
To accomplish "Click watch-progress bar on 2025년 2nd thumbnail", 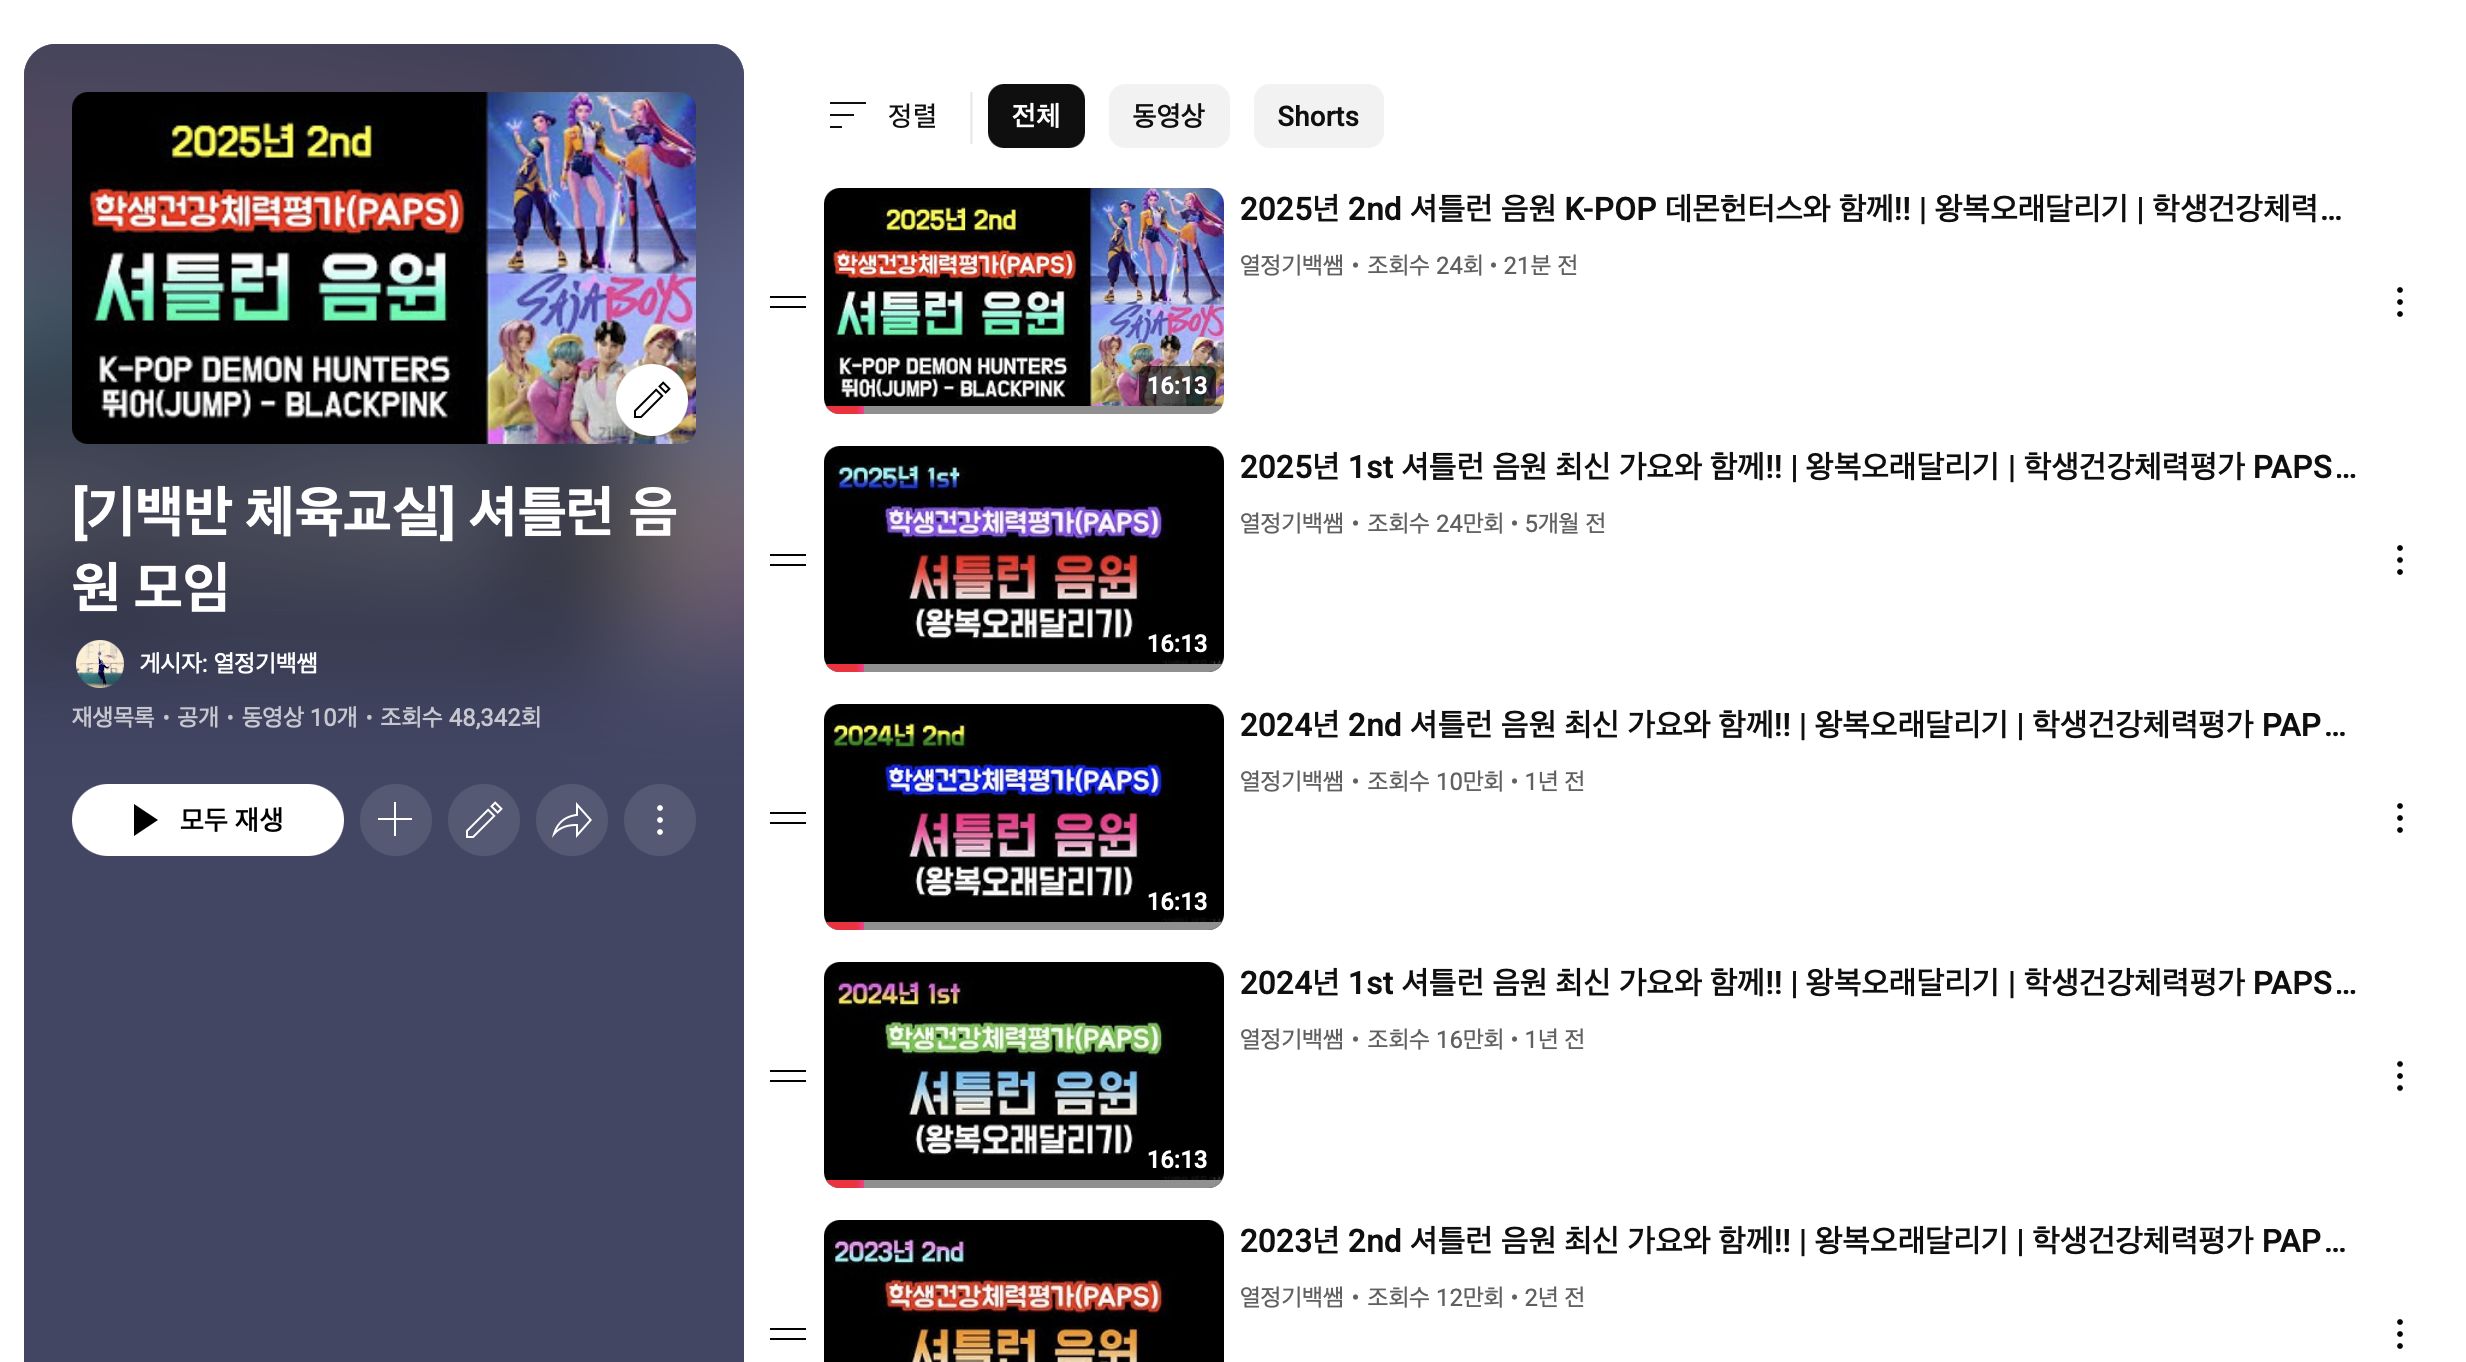I will (x=1023, y=409).
